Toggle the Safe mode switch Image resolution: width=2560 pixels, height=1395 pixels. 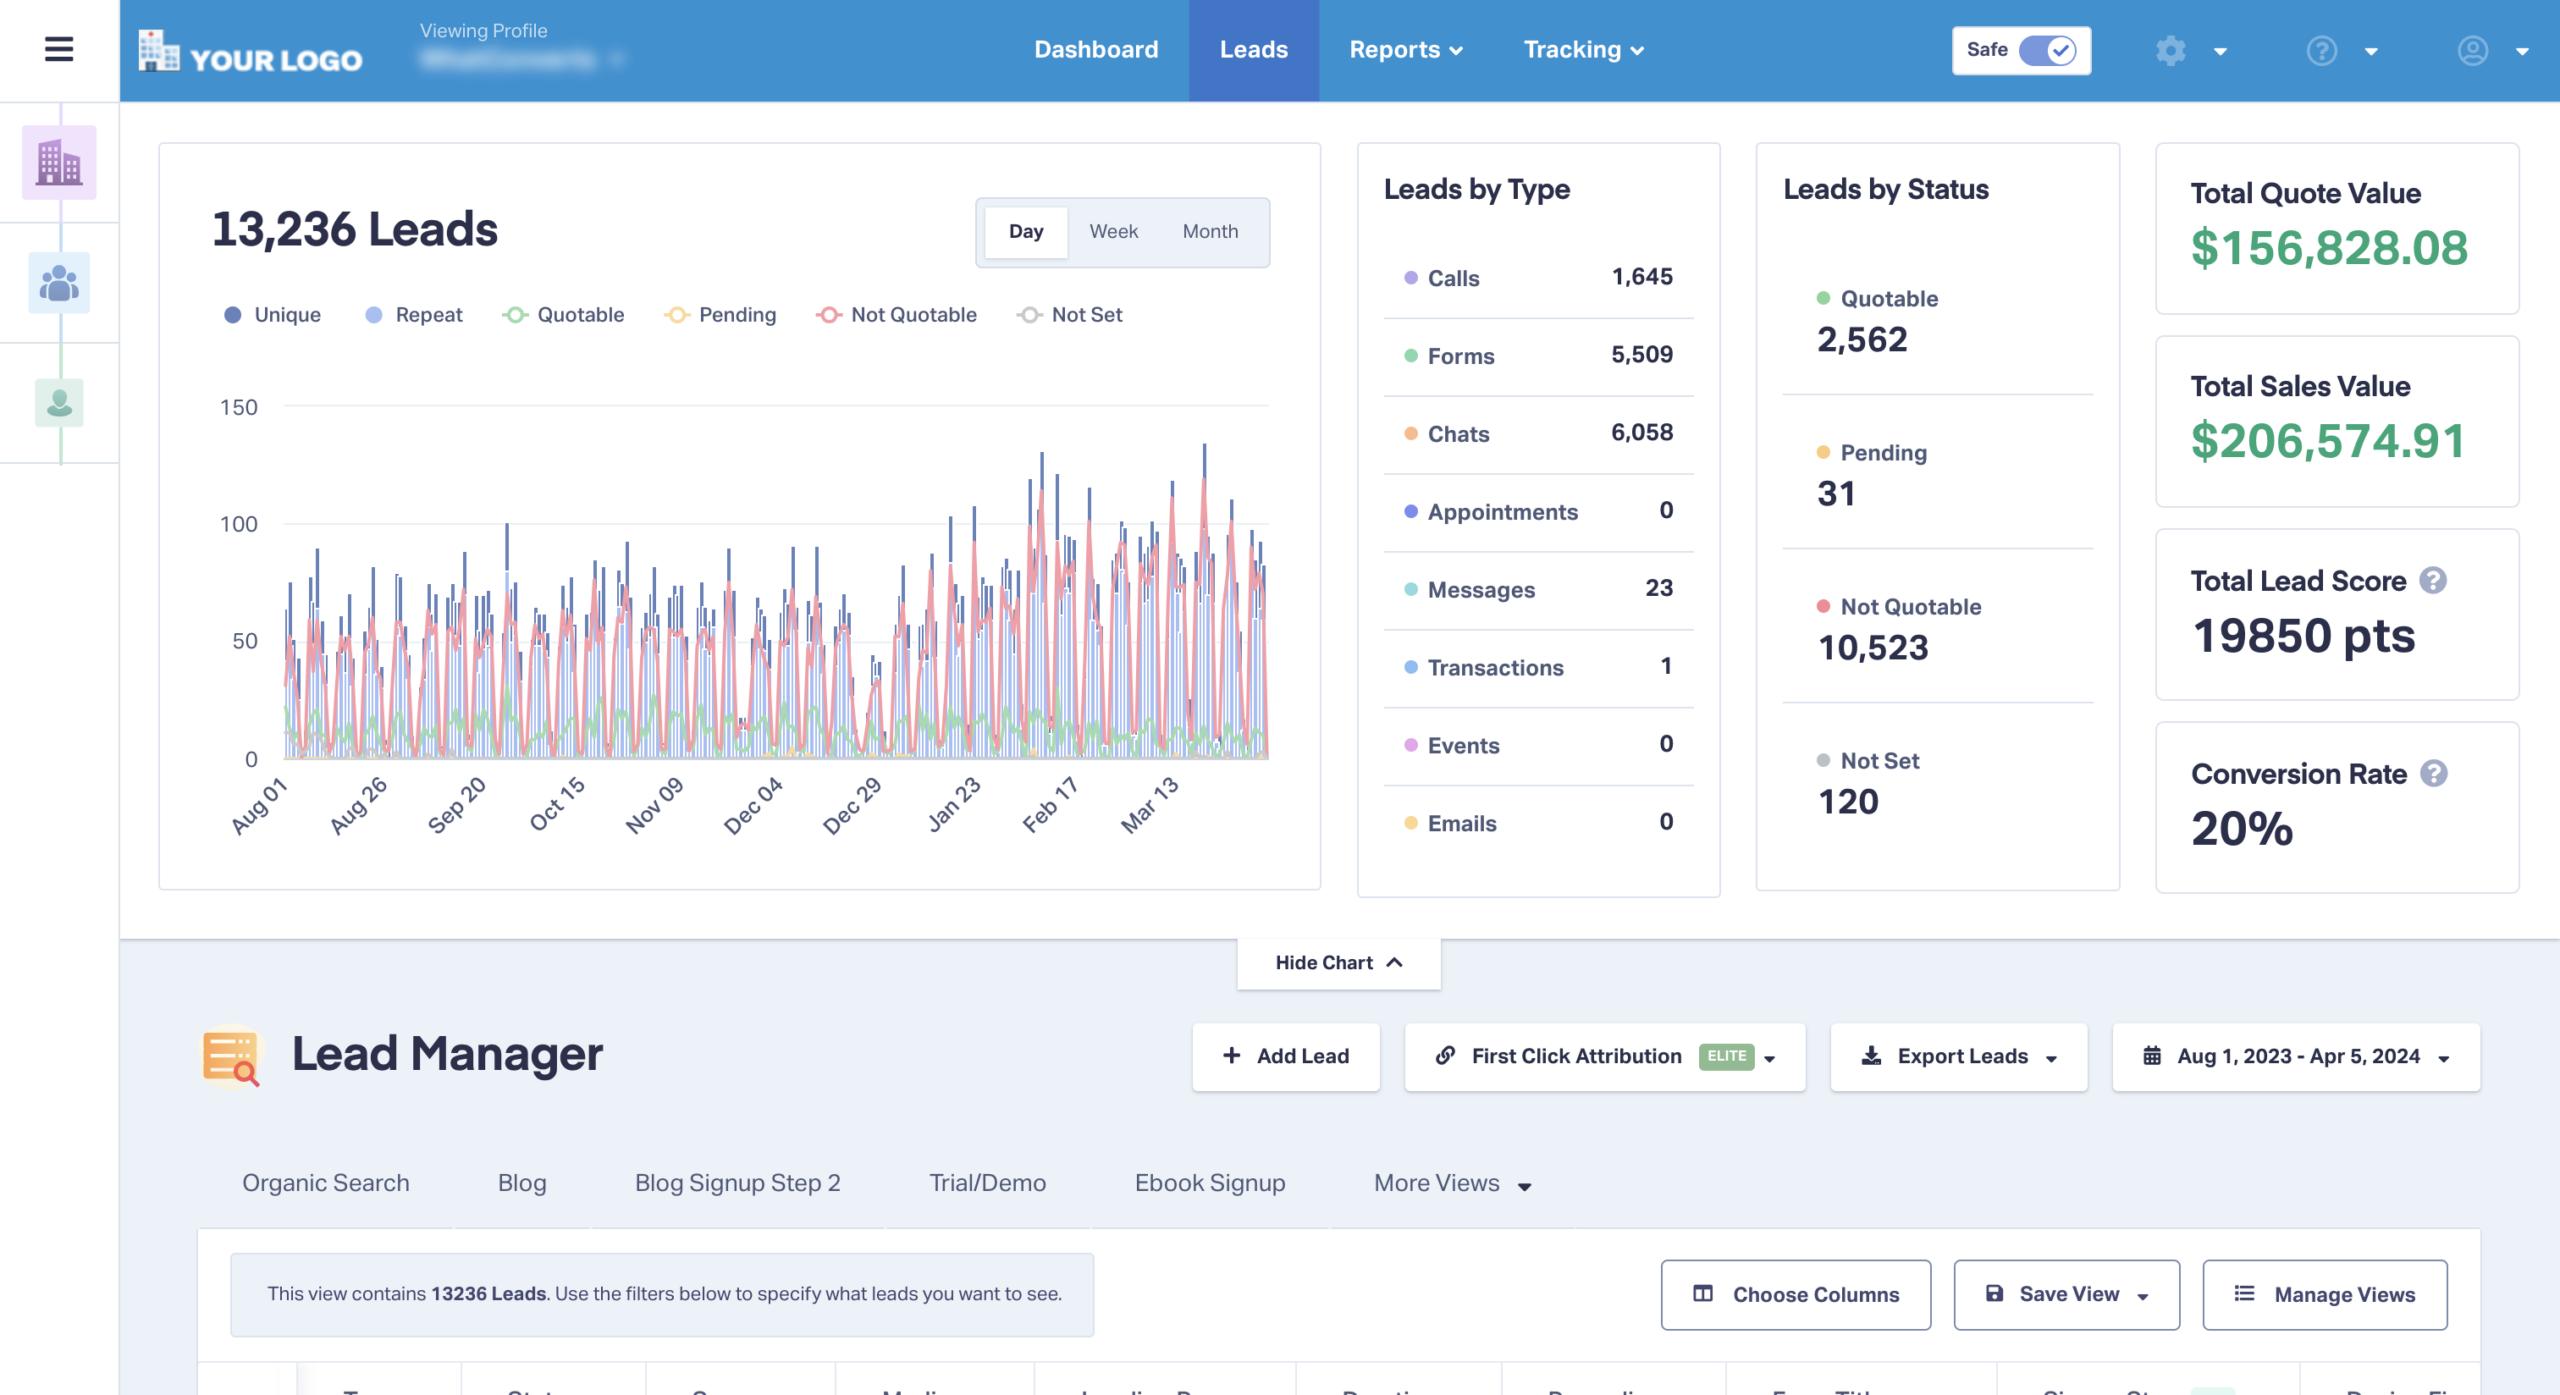point(2046,50)
